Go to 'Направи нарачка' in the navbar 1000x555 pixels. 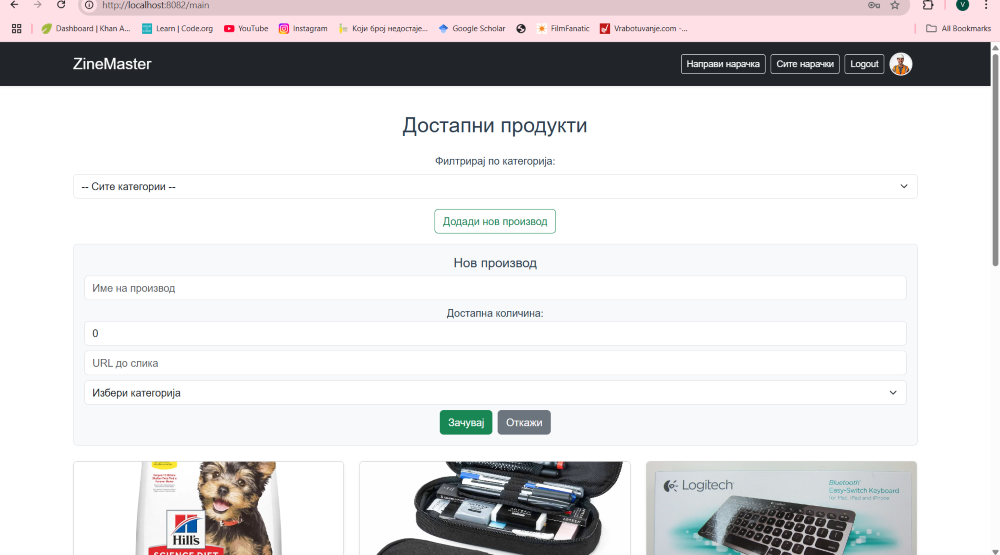723,64
